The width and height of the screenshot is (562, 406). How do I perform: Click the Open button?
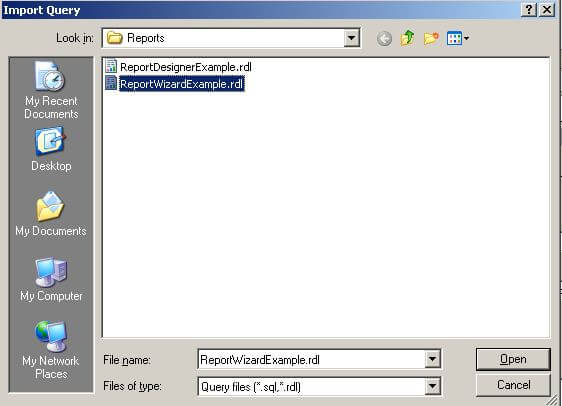513,359
